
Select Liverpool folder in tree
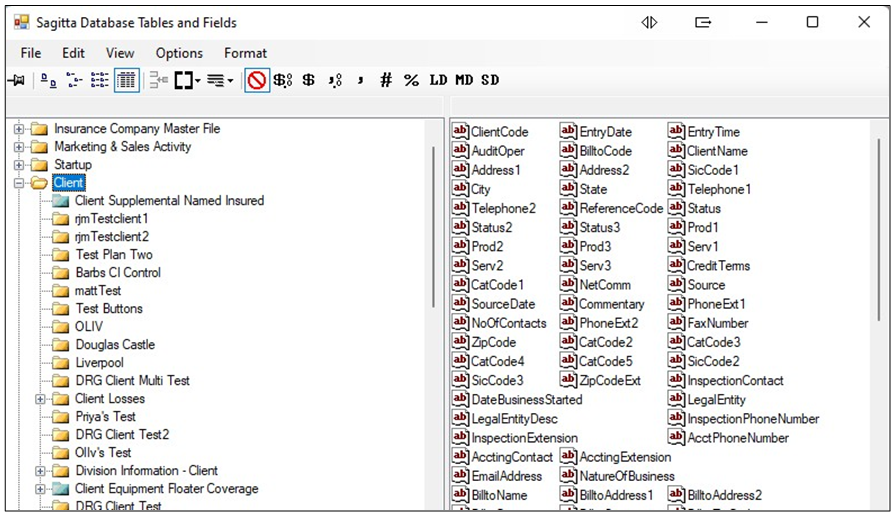[99, 363]
